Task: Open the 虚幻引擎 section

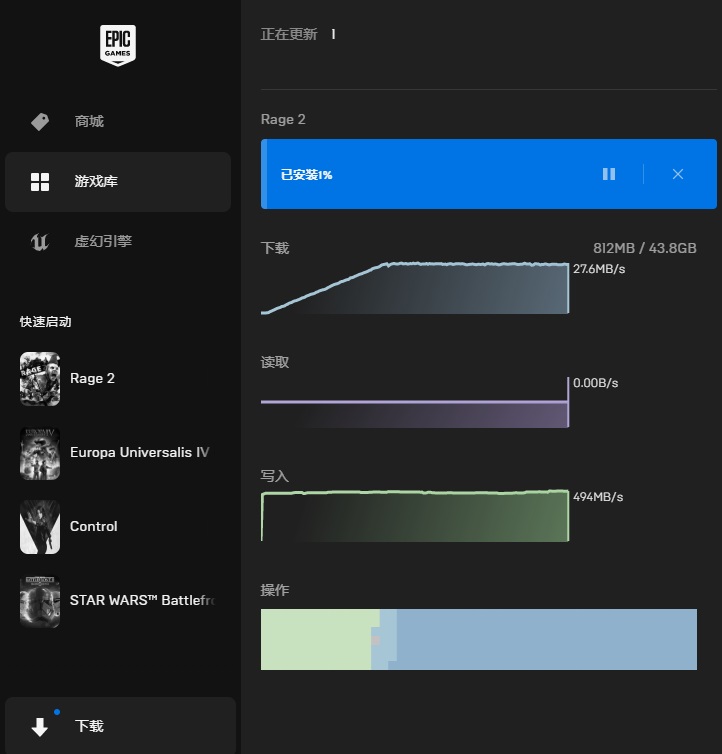Action: [103, 242]
